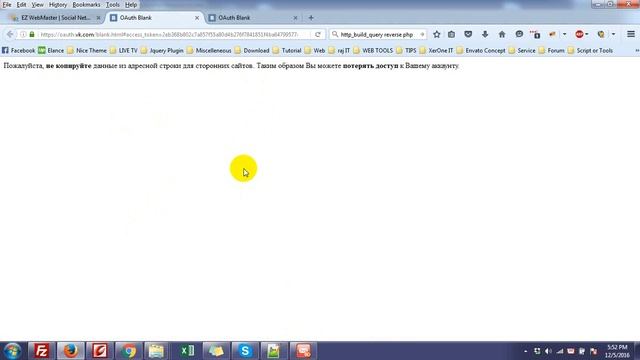This screenshot has width=640, height=360.
Task: Open the WEB TOOLS bookmark folder
Action: (x=373, y=51)
